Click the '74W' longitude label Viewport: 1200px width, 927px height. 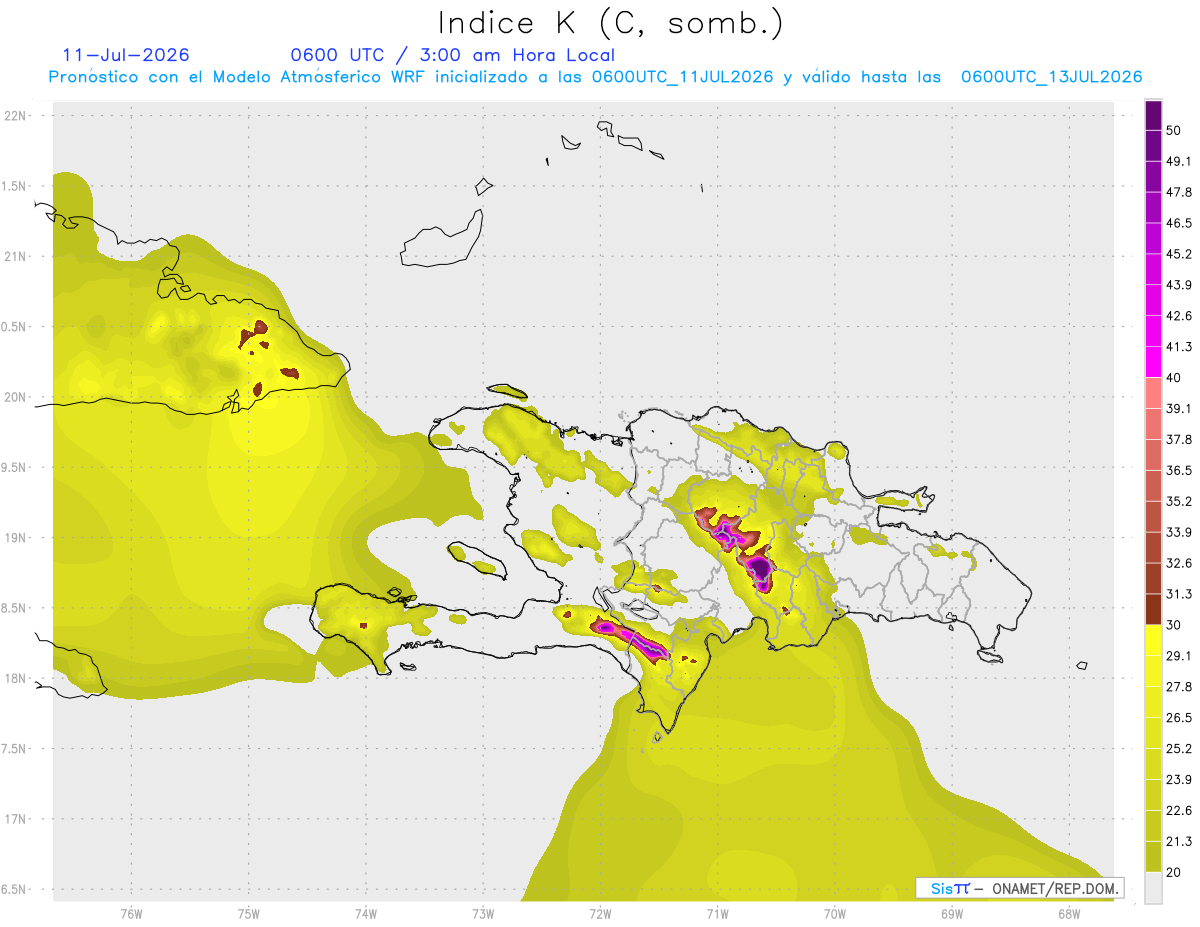pyautogui.click(x=366, y=914)
